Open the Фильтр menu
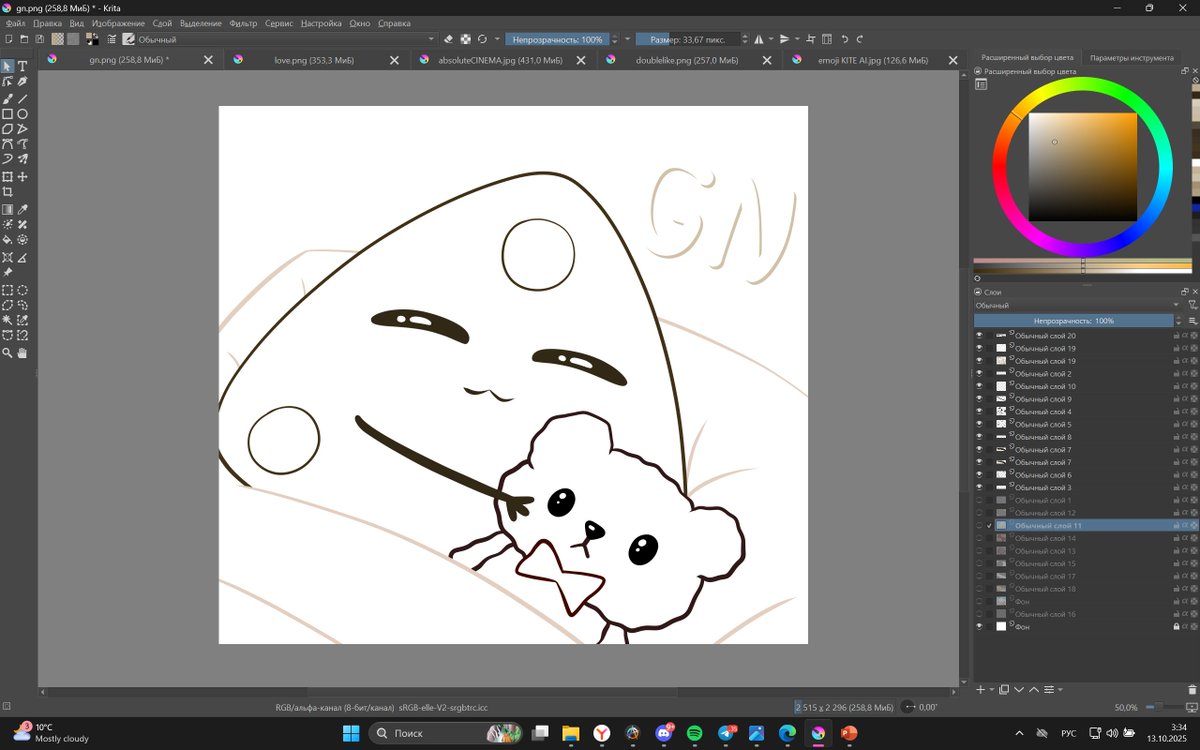Screen dimensions: 1200x750 tap(243, 23)
